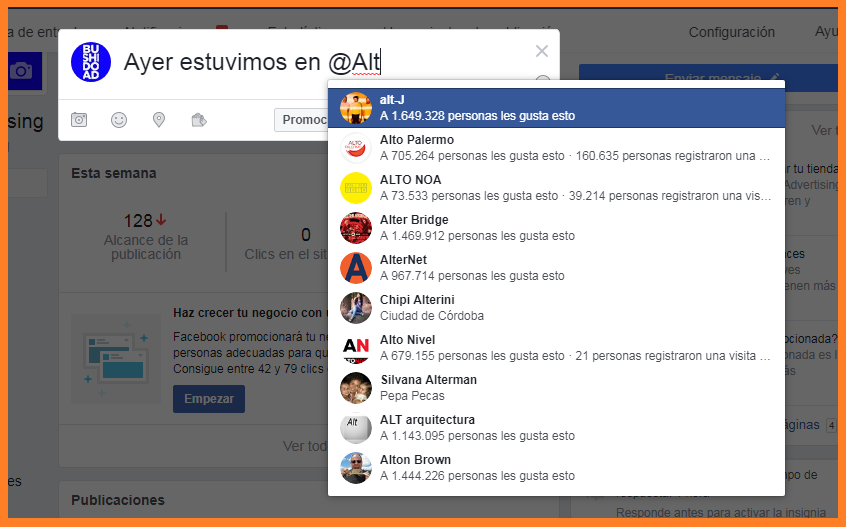846x527 pixels.
Task: Open the emoji feeling/activity icon
Action: click(x=119, y=119)
